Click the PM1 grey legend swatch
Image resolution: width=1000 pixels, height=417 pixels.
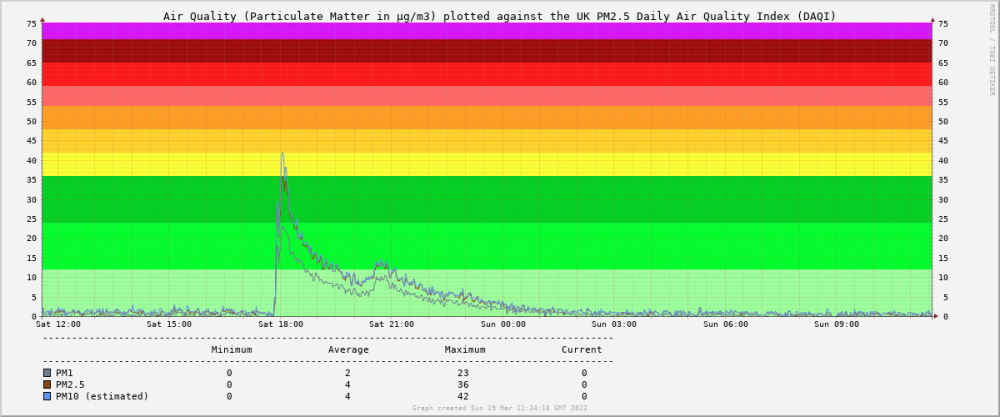click(x=47, y=373)
